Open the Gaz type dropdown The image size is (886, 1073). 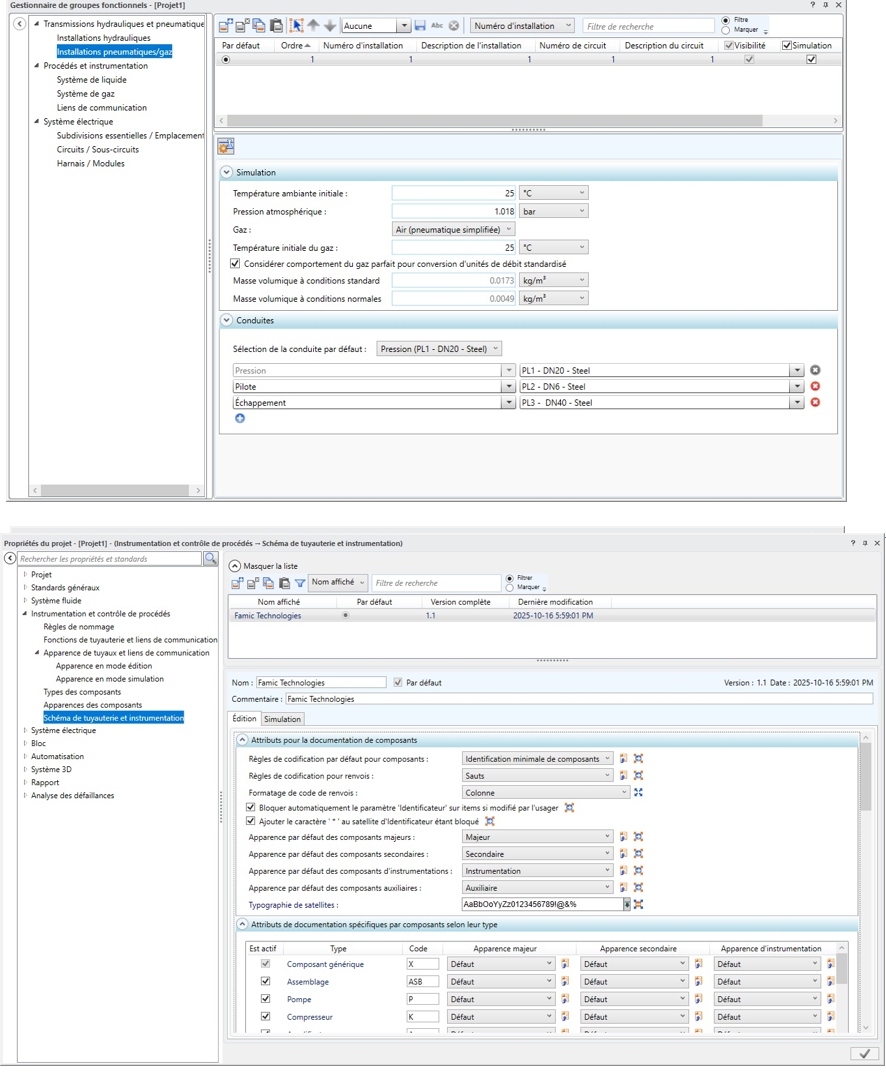(x=453, y=229)
